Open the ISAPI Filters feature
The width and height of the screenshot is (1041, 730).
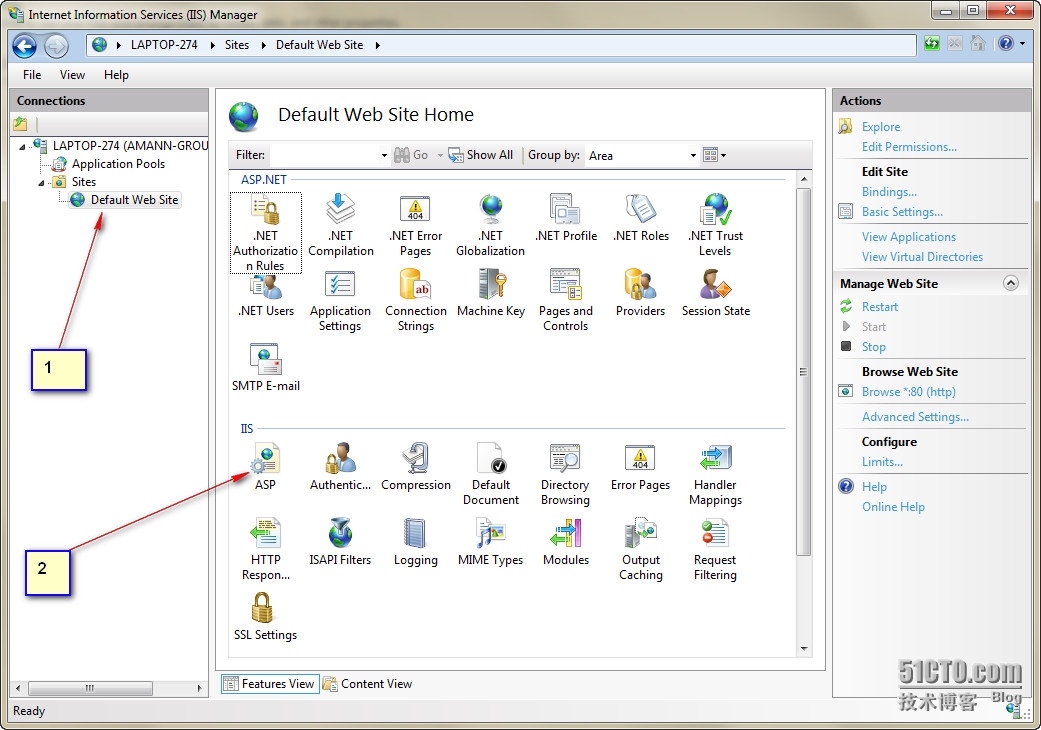click(341, 542)
